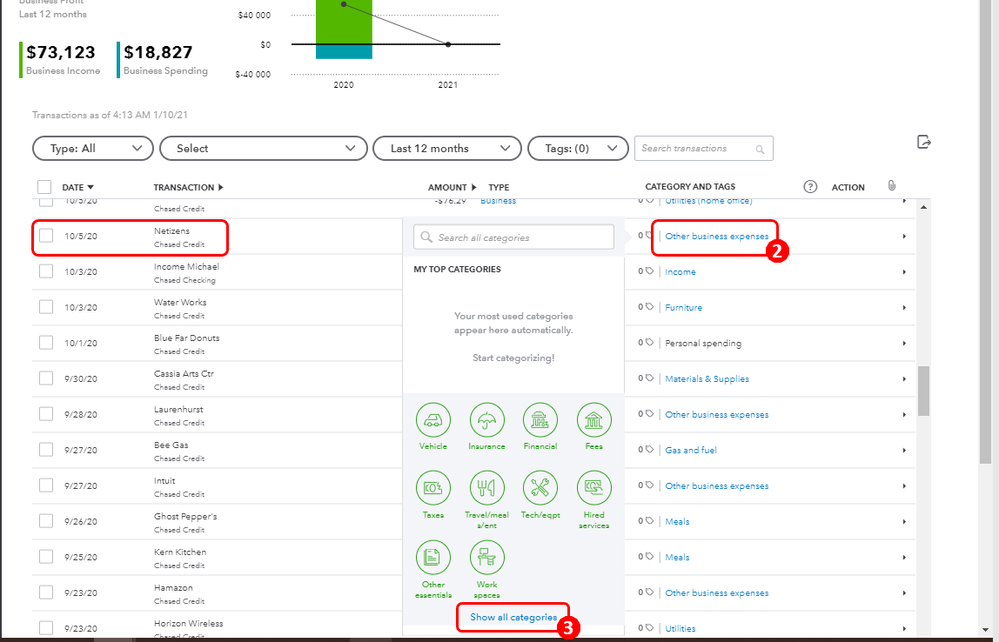Open the help question mark icon
Screen dimensions: 999x642
pyautogui.click(x=810, y=187)
